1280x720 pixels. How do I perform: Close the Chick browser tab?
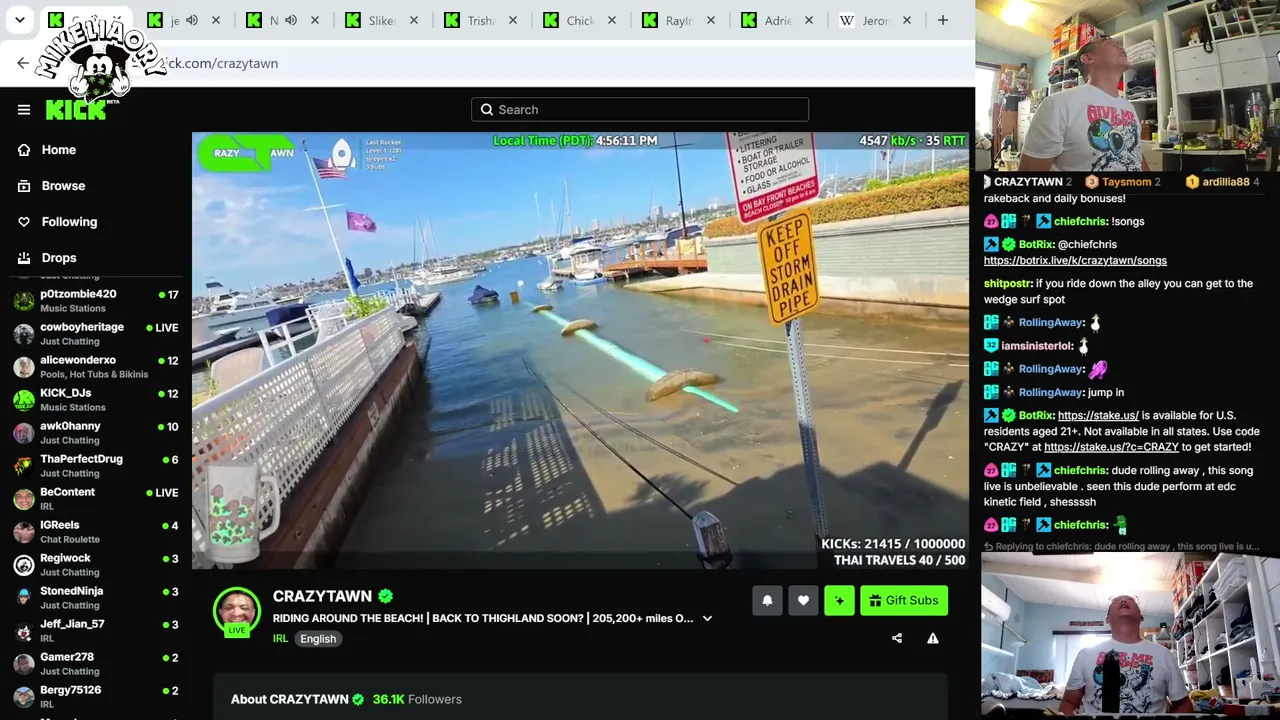coord(612,20)
